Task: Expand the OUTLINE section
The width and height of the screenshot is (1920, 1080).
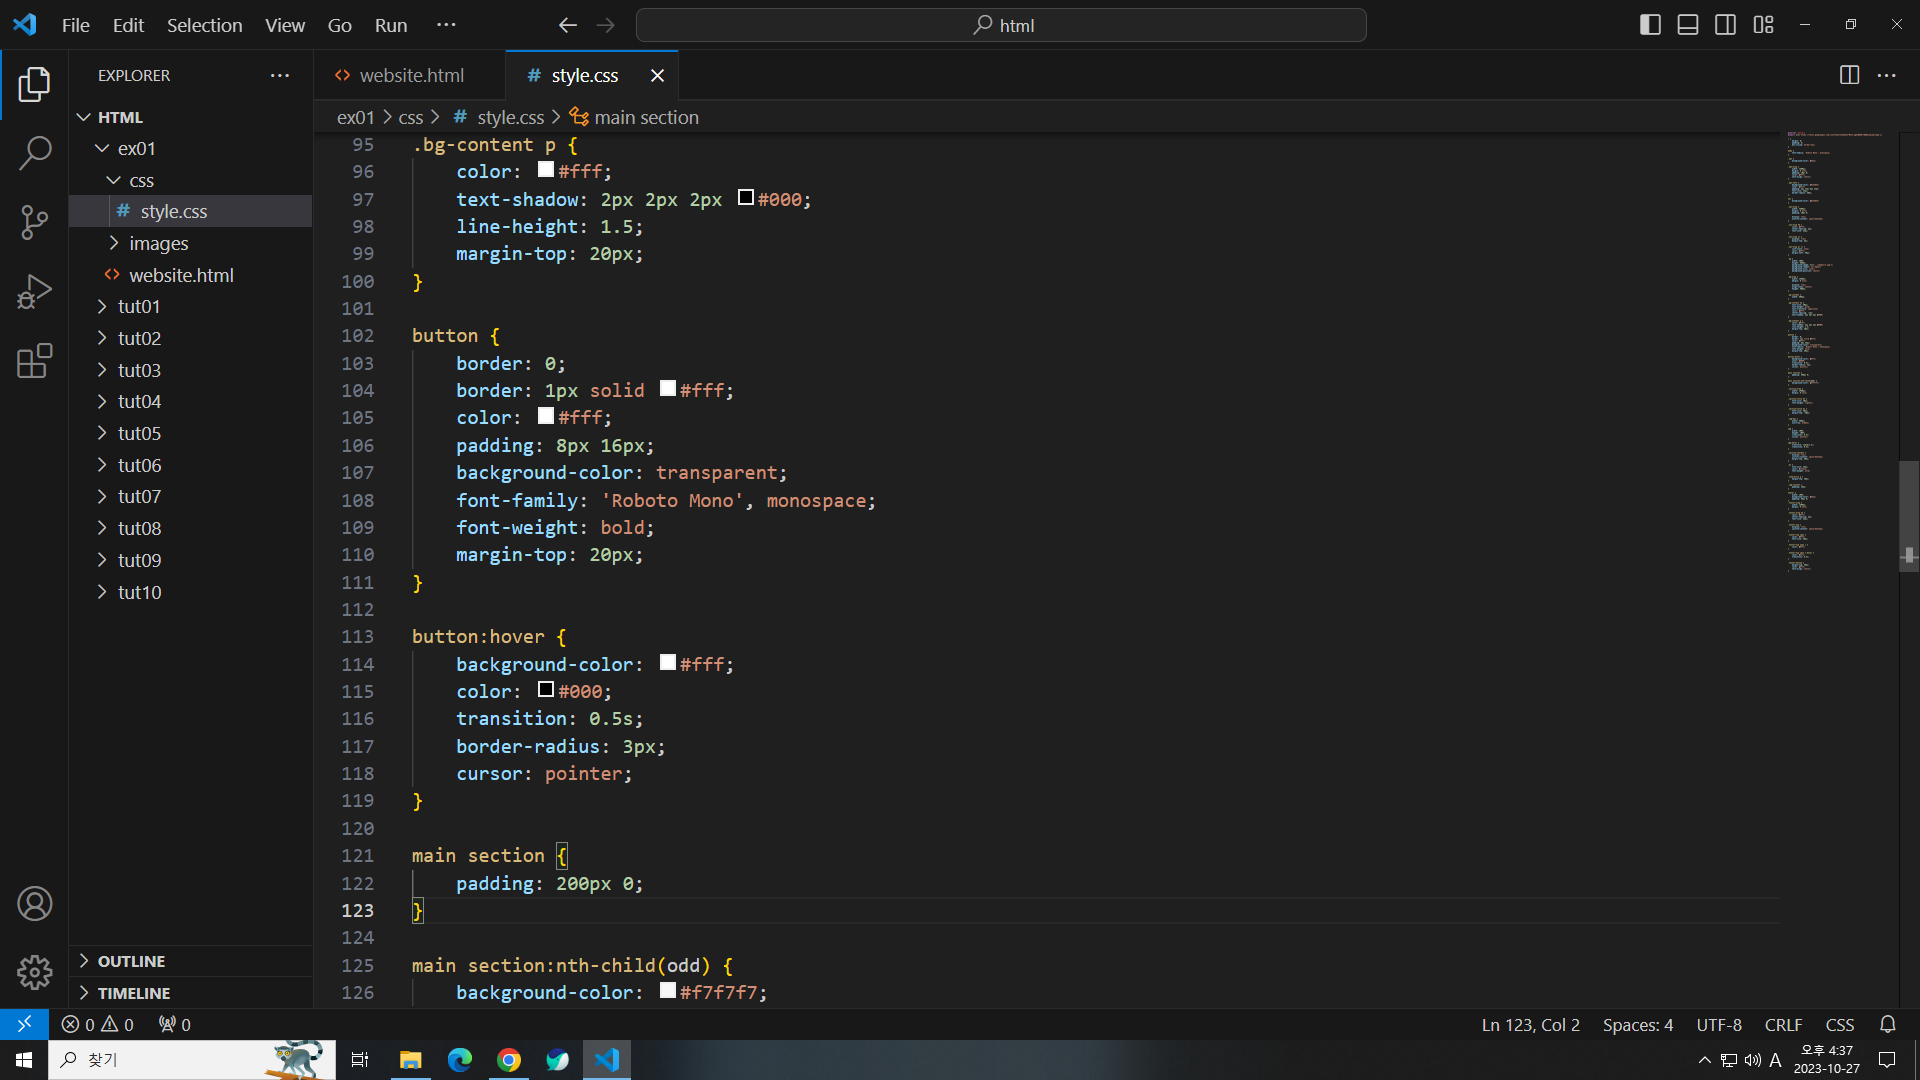Action: [131, 961]
